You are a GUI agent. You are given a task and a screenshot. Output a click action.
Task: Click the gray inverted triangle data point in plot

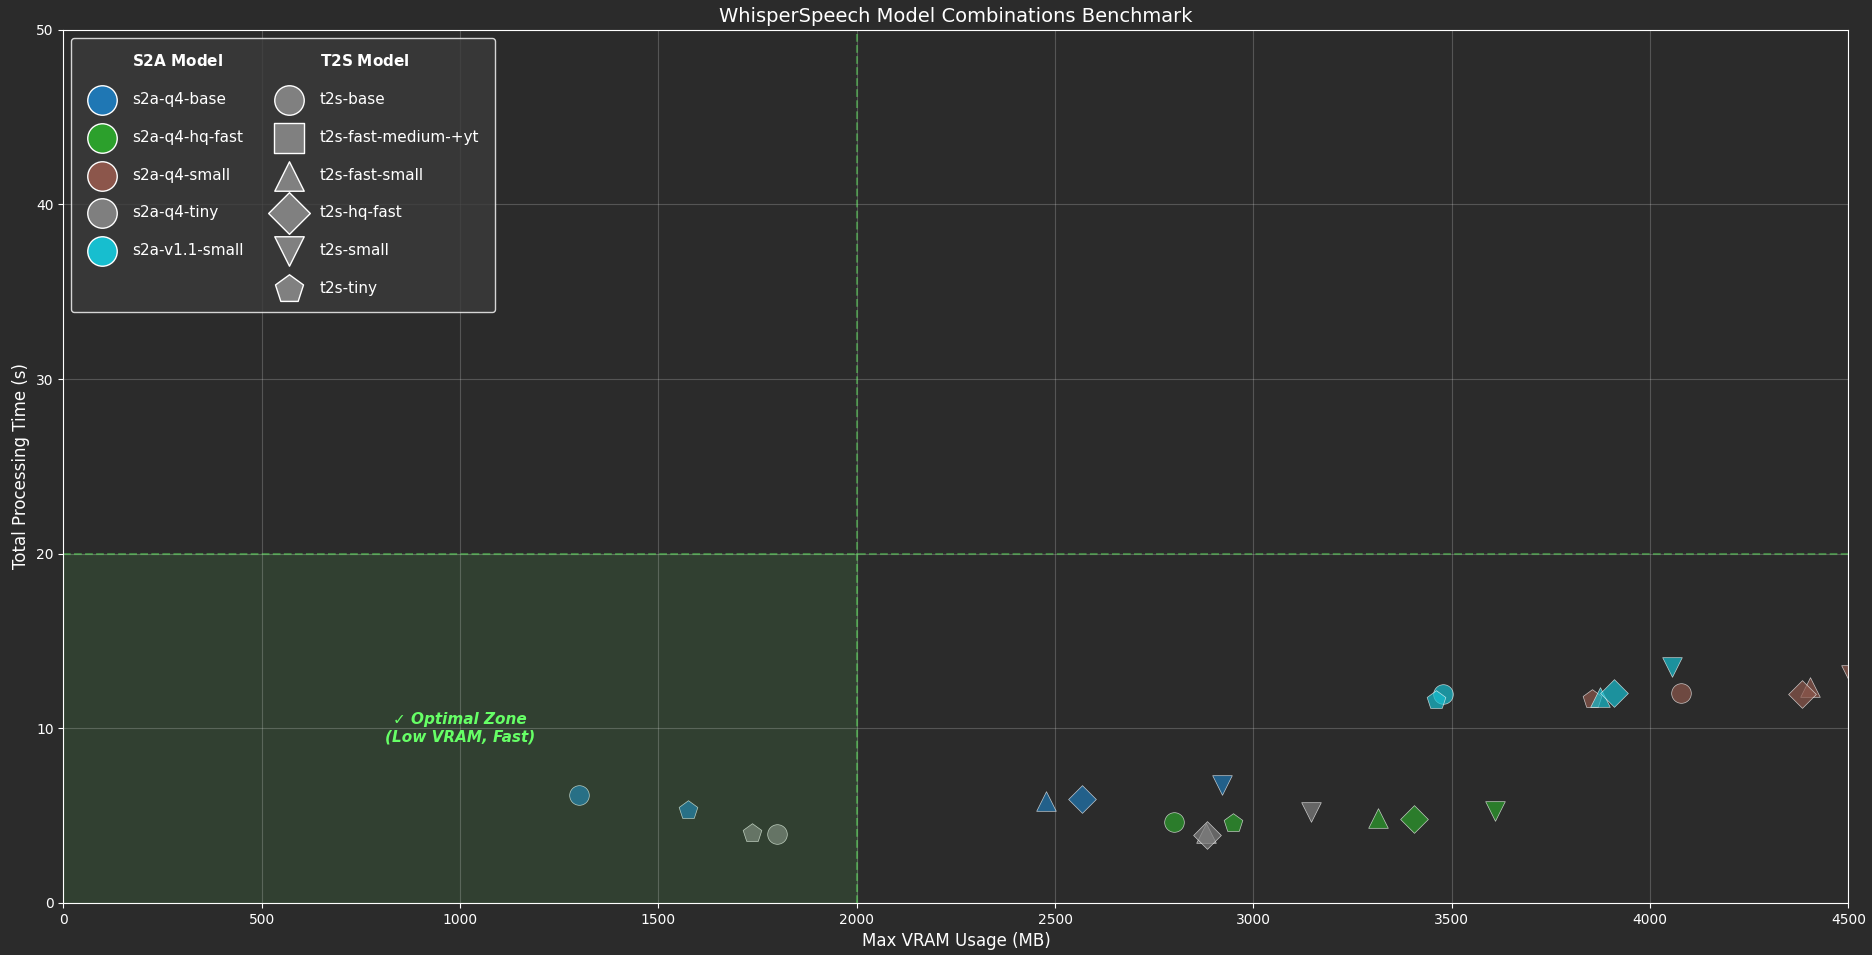pos(1311,811)
